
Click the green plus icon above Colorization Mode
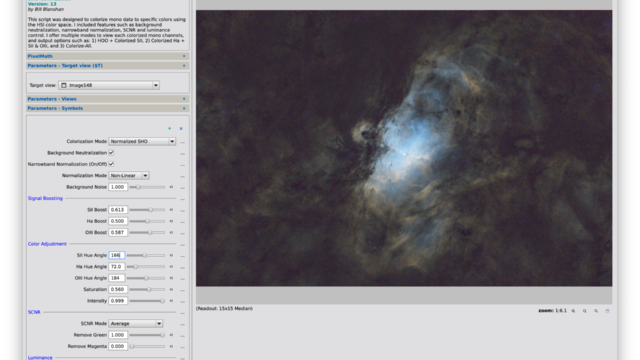coord(169,129)
